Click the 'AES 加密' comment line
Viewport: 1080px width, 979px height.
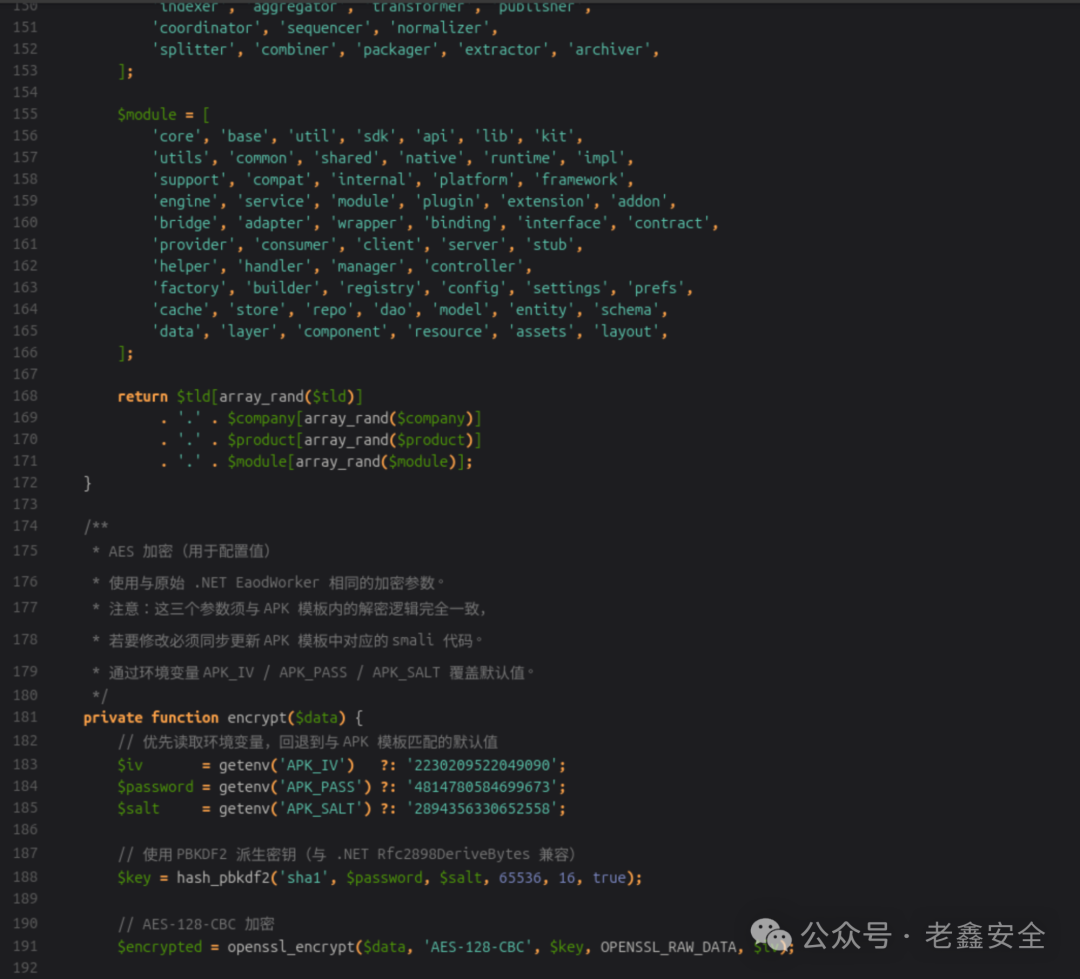(x=182, y=551)
